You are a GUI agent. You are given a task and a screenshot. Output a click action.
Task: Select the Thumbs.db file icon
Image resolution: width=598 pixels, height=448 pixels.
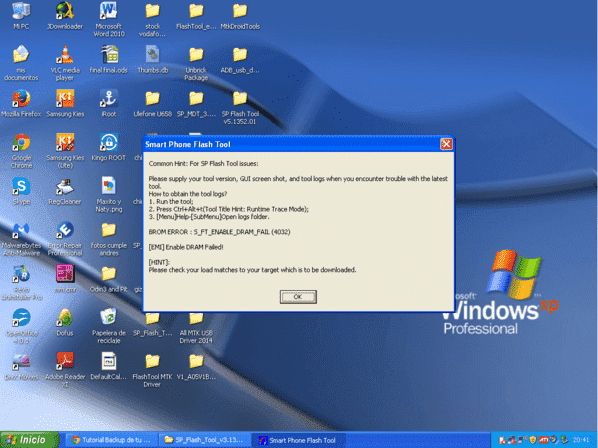pos(153,59)
